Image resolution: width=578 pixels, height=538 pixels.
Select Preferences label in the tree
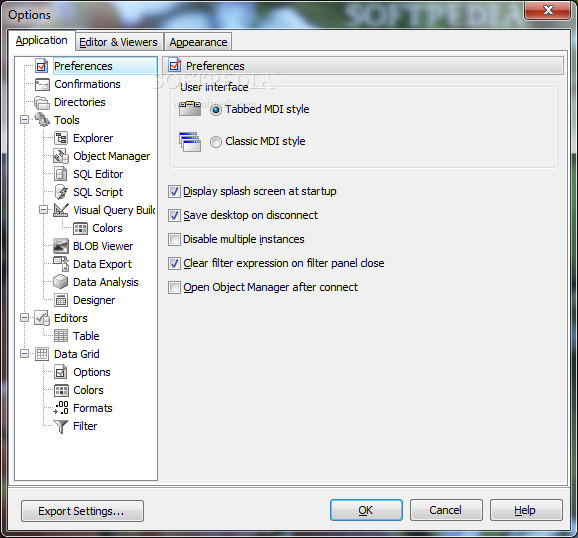pyautogui.click(x=83, y=66)
